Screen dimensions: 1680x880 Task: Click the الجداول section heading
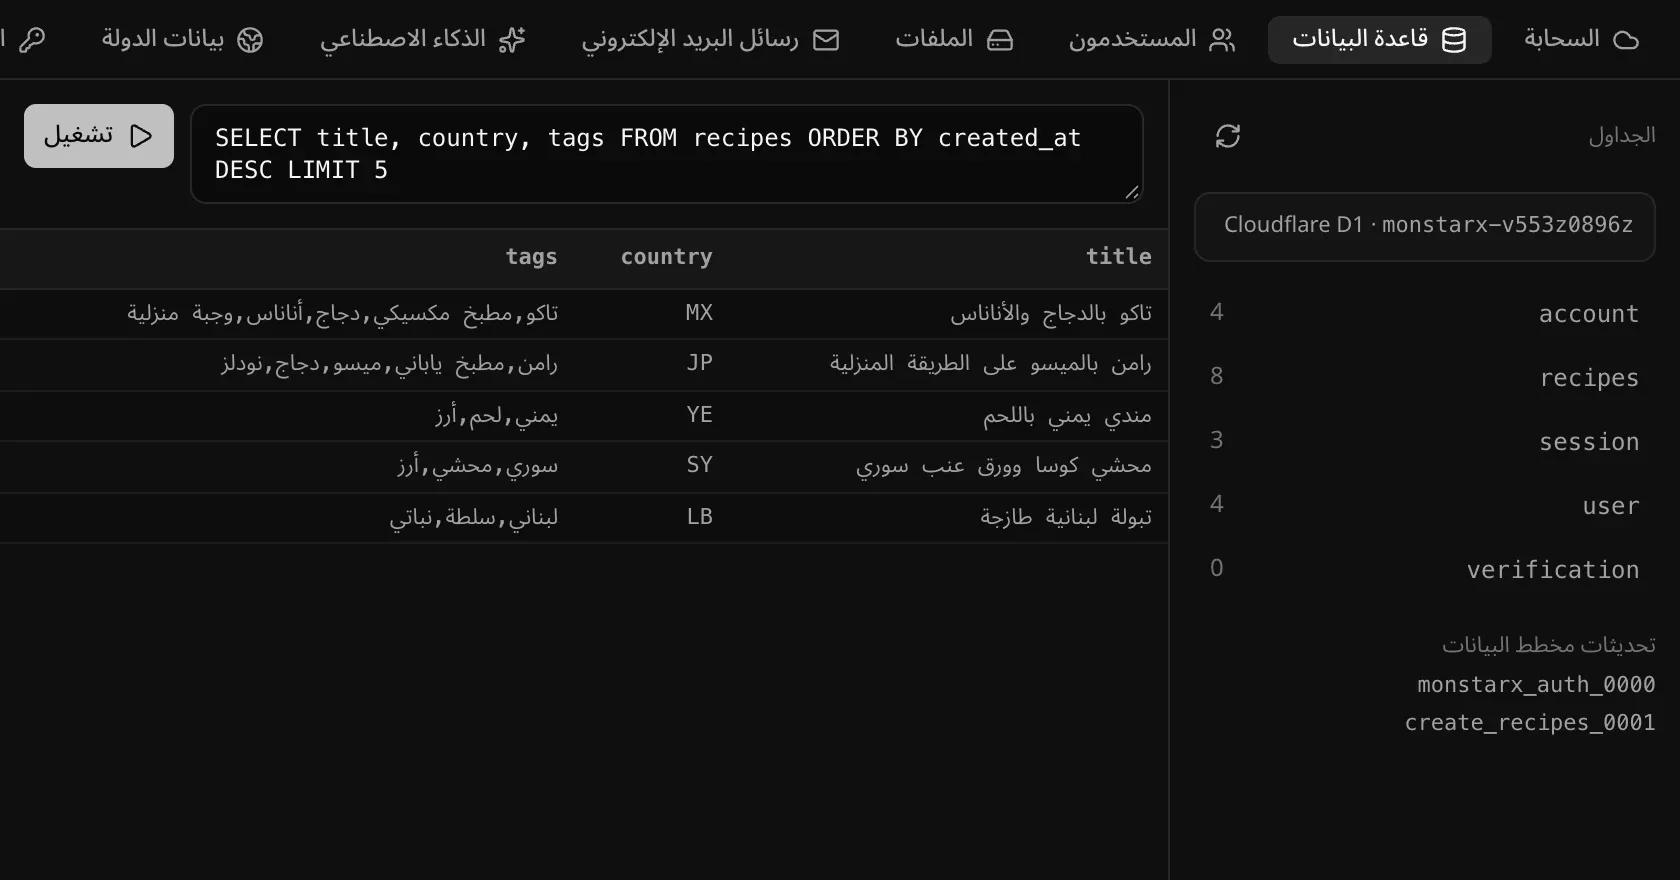click(x=1622, y=136)
